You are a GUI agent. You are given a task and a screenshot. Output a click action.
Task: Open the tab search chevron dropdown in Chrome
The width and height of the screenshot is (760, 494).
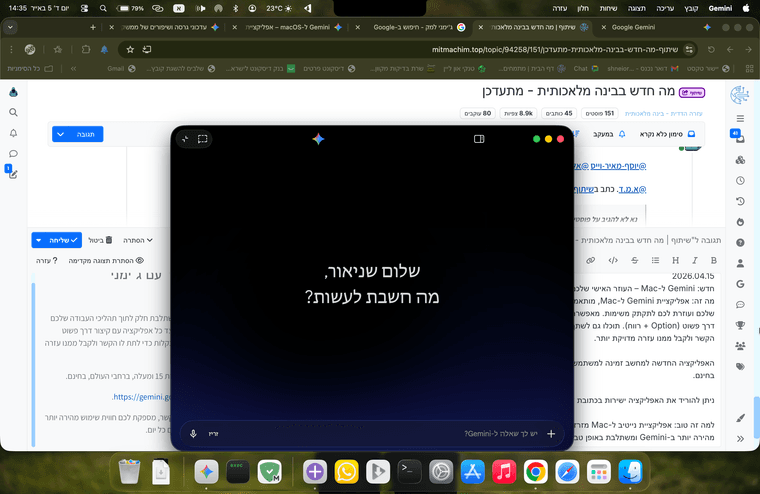pos(10,28)
